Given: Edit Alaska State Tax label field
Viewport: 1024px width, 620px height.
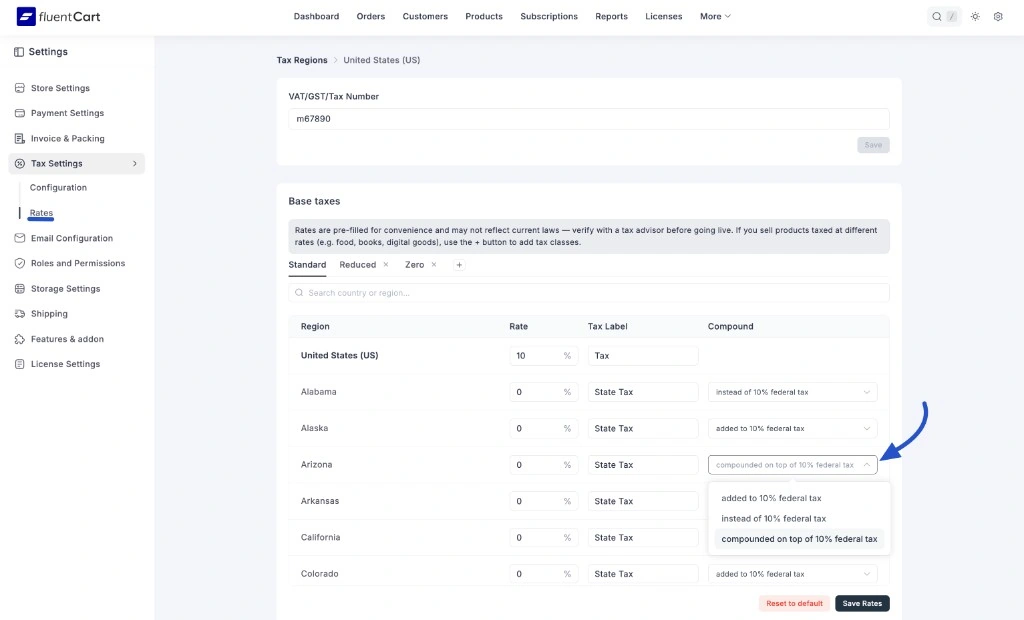Looking at the screenshot, I should pos(643,429).
